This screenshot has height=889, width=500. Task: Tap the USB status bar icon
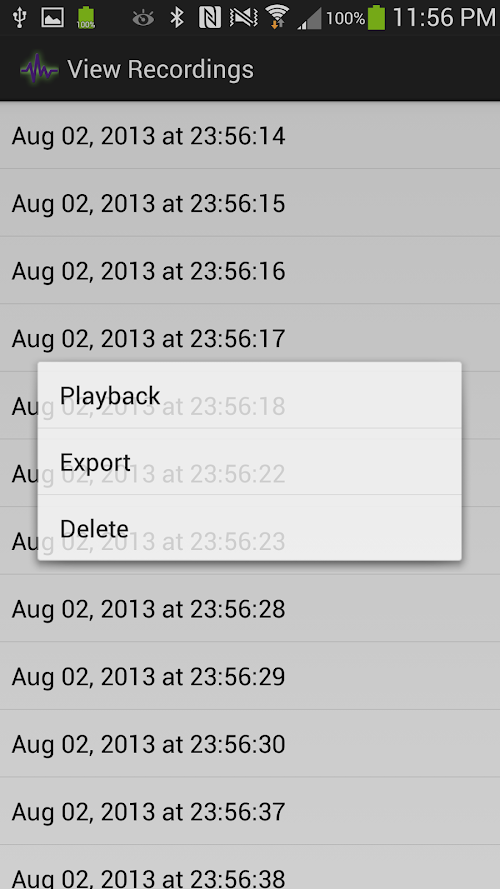(x=20, y=18)
